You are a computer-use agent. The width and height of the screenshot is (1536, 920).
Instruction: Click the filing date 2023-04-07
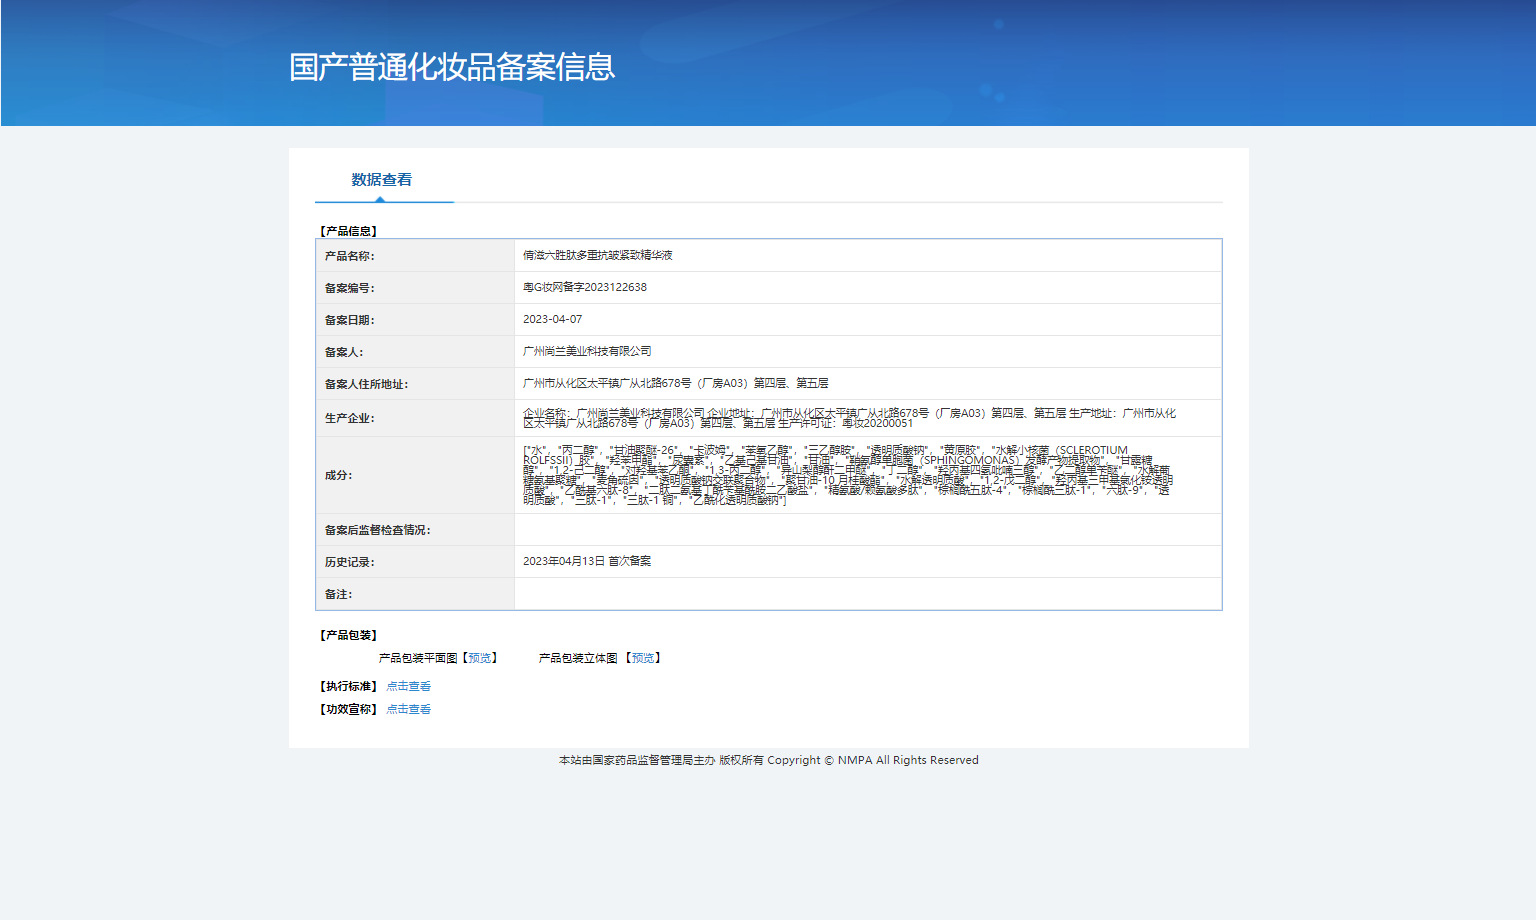pyautogui.click(x=552, y=319)
